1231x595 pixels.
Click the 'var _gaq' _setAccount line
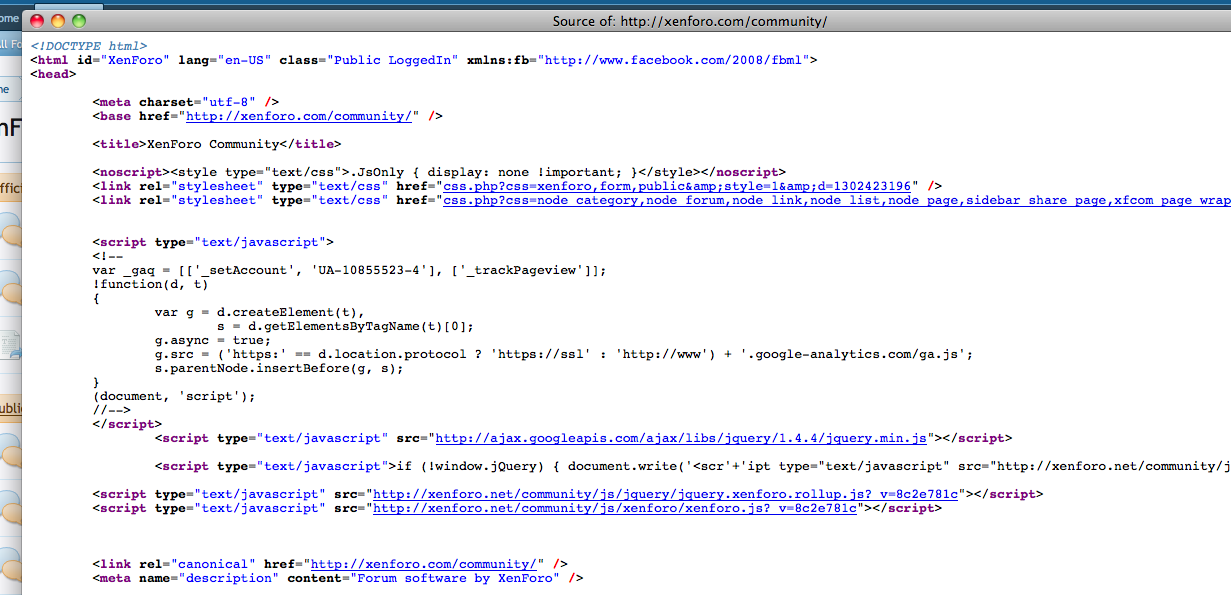coord(349,270)
